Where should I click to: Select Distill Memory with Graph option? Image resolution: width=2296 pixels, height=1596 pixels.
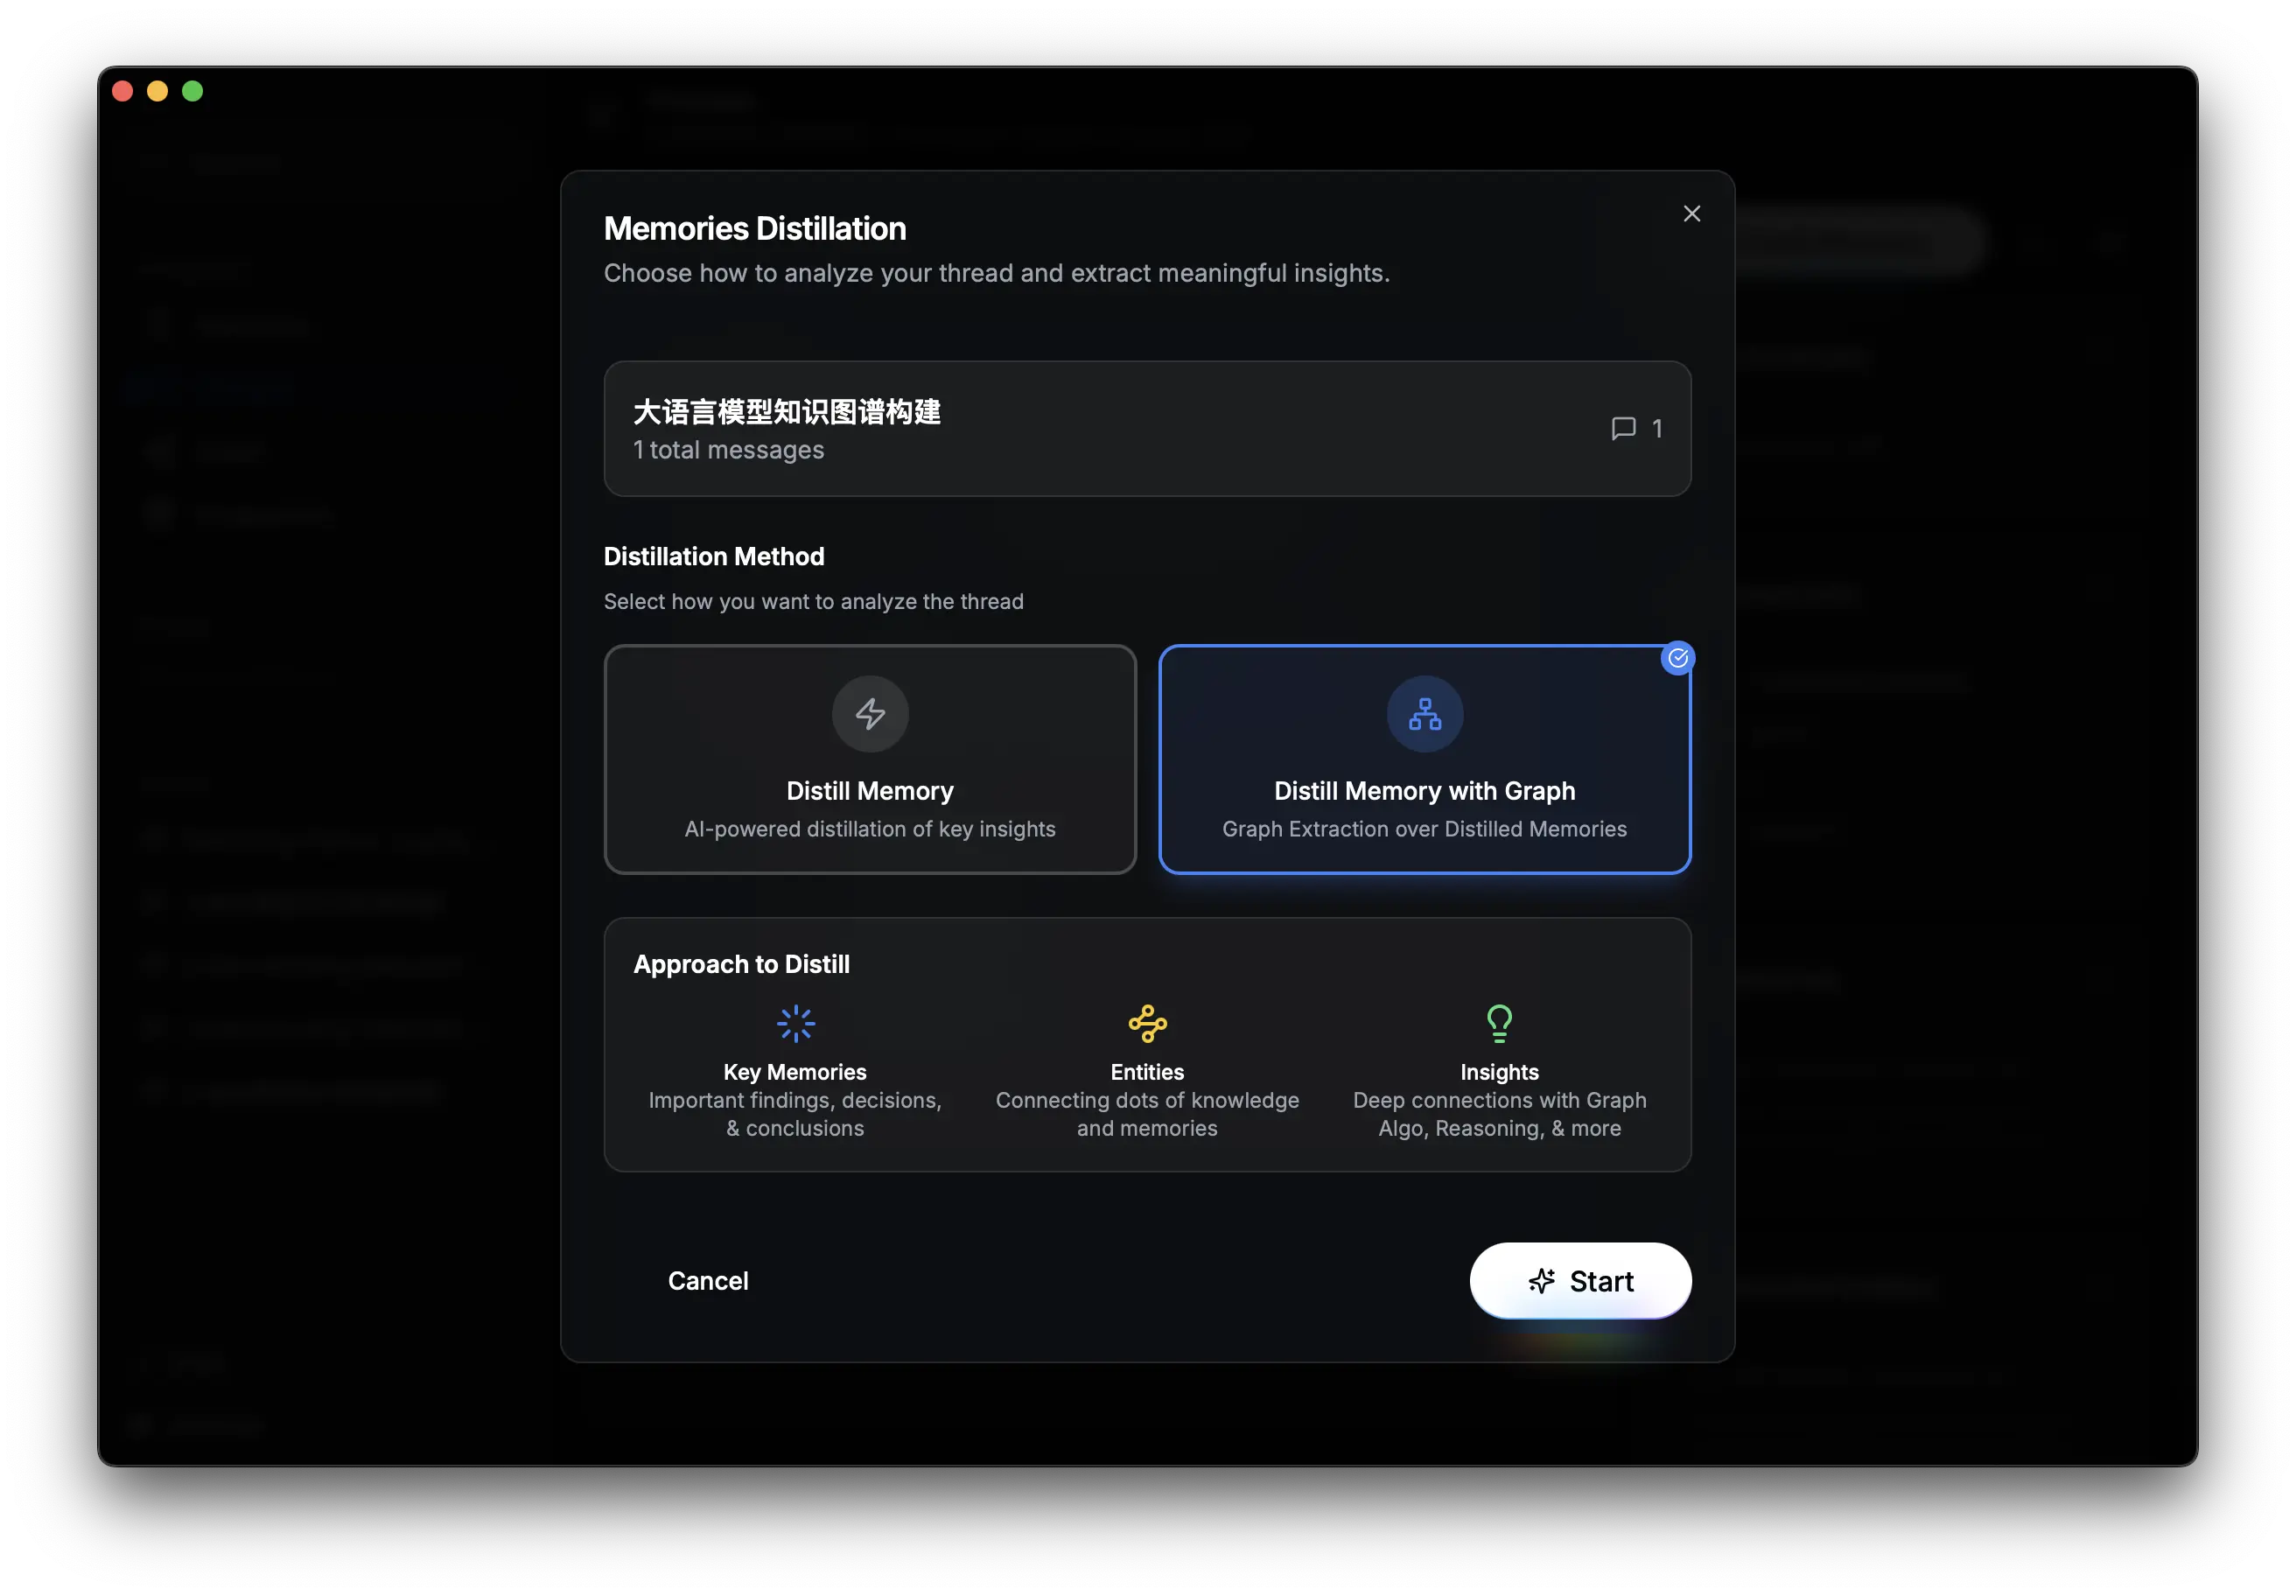(x=1424, y=790)
